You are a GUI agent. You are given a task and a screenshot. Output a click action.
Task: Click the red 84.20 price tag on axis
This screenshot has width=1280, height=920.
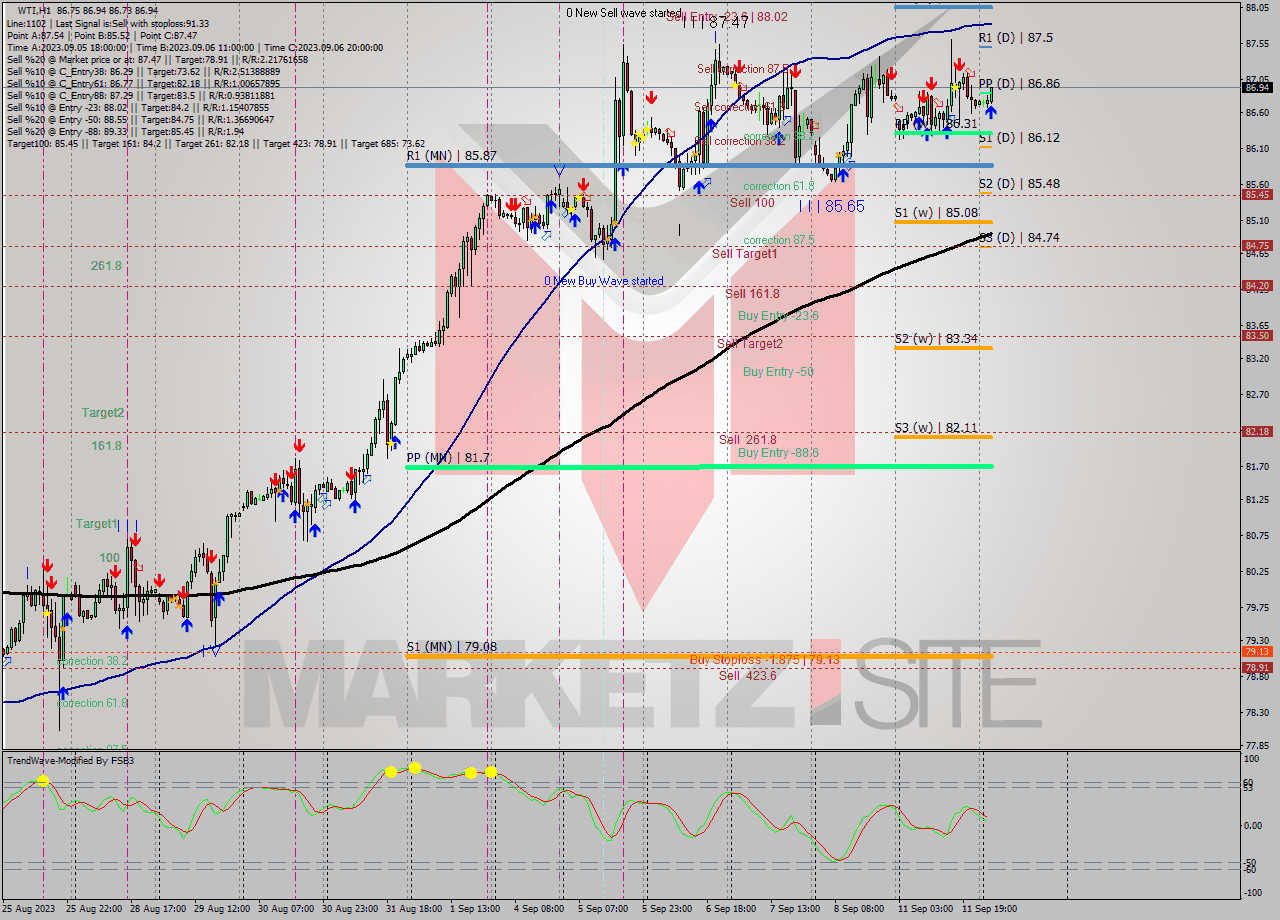(1257, 285)
